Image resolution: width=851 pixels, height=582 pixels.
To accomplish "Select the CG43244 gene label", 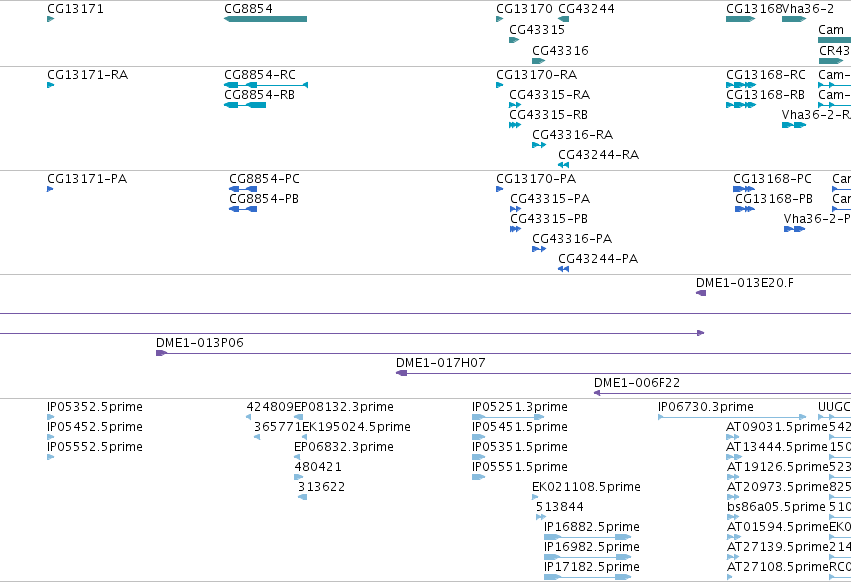I will (x=586, y=9).
